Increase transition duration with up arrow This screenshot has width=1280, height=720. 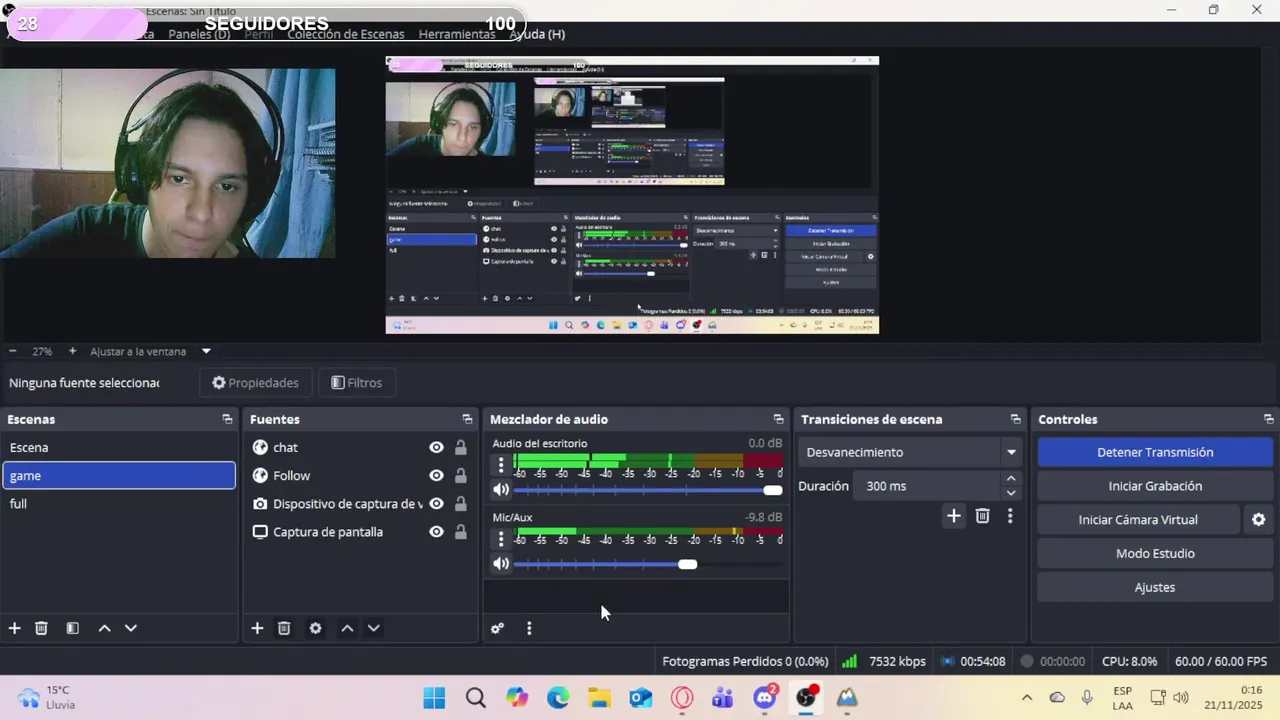pos(1011,479)
